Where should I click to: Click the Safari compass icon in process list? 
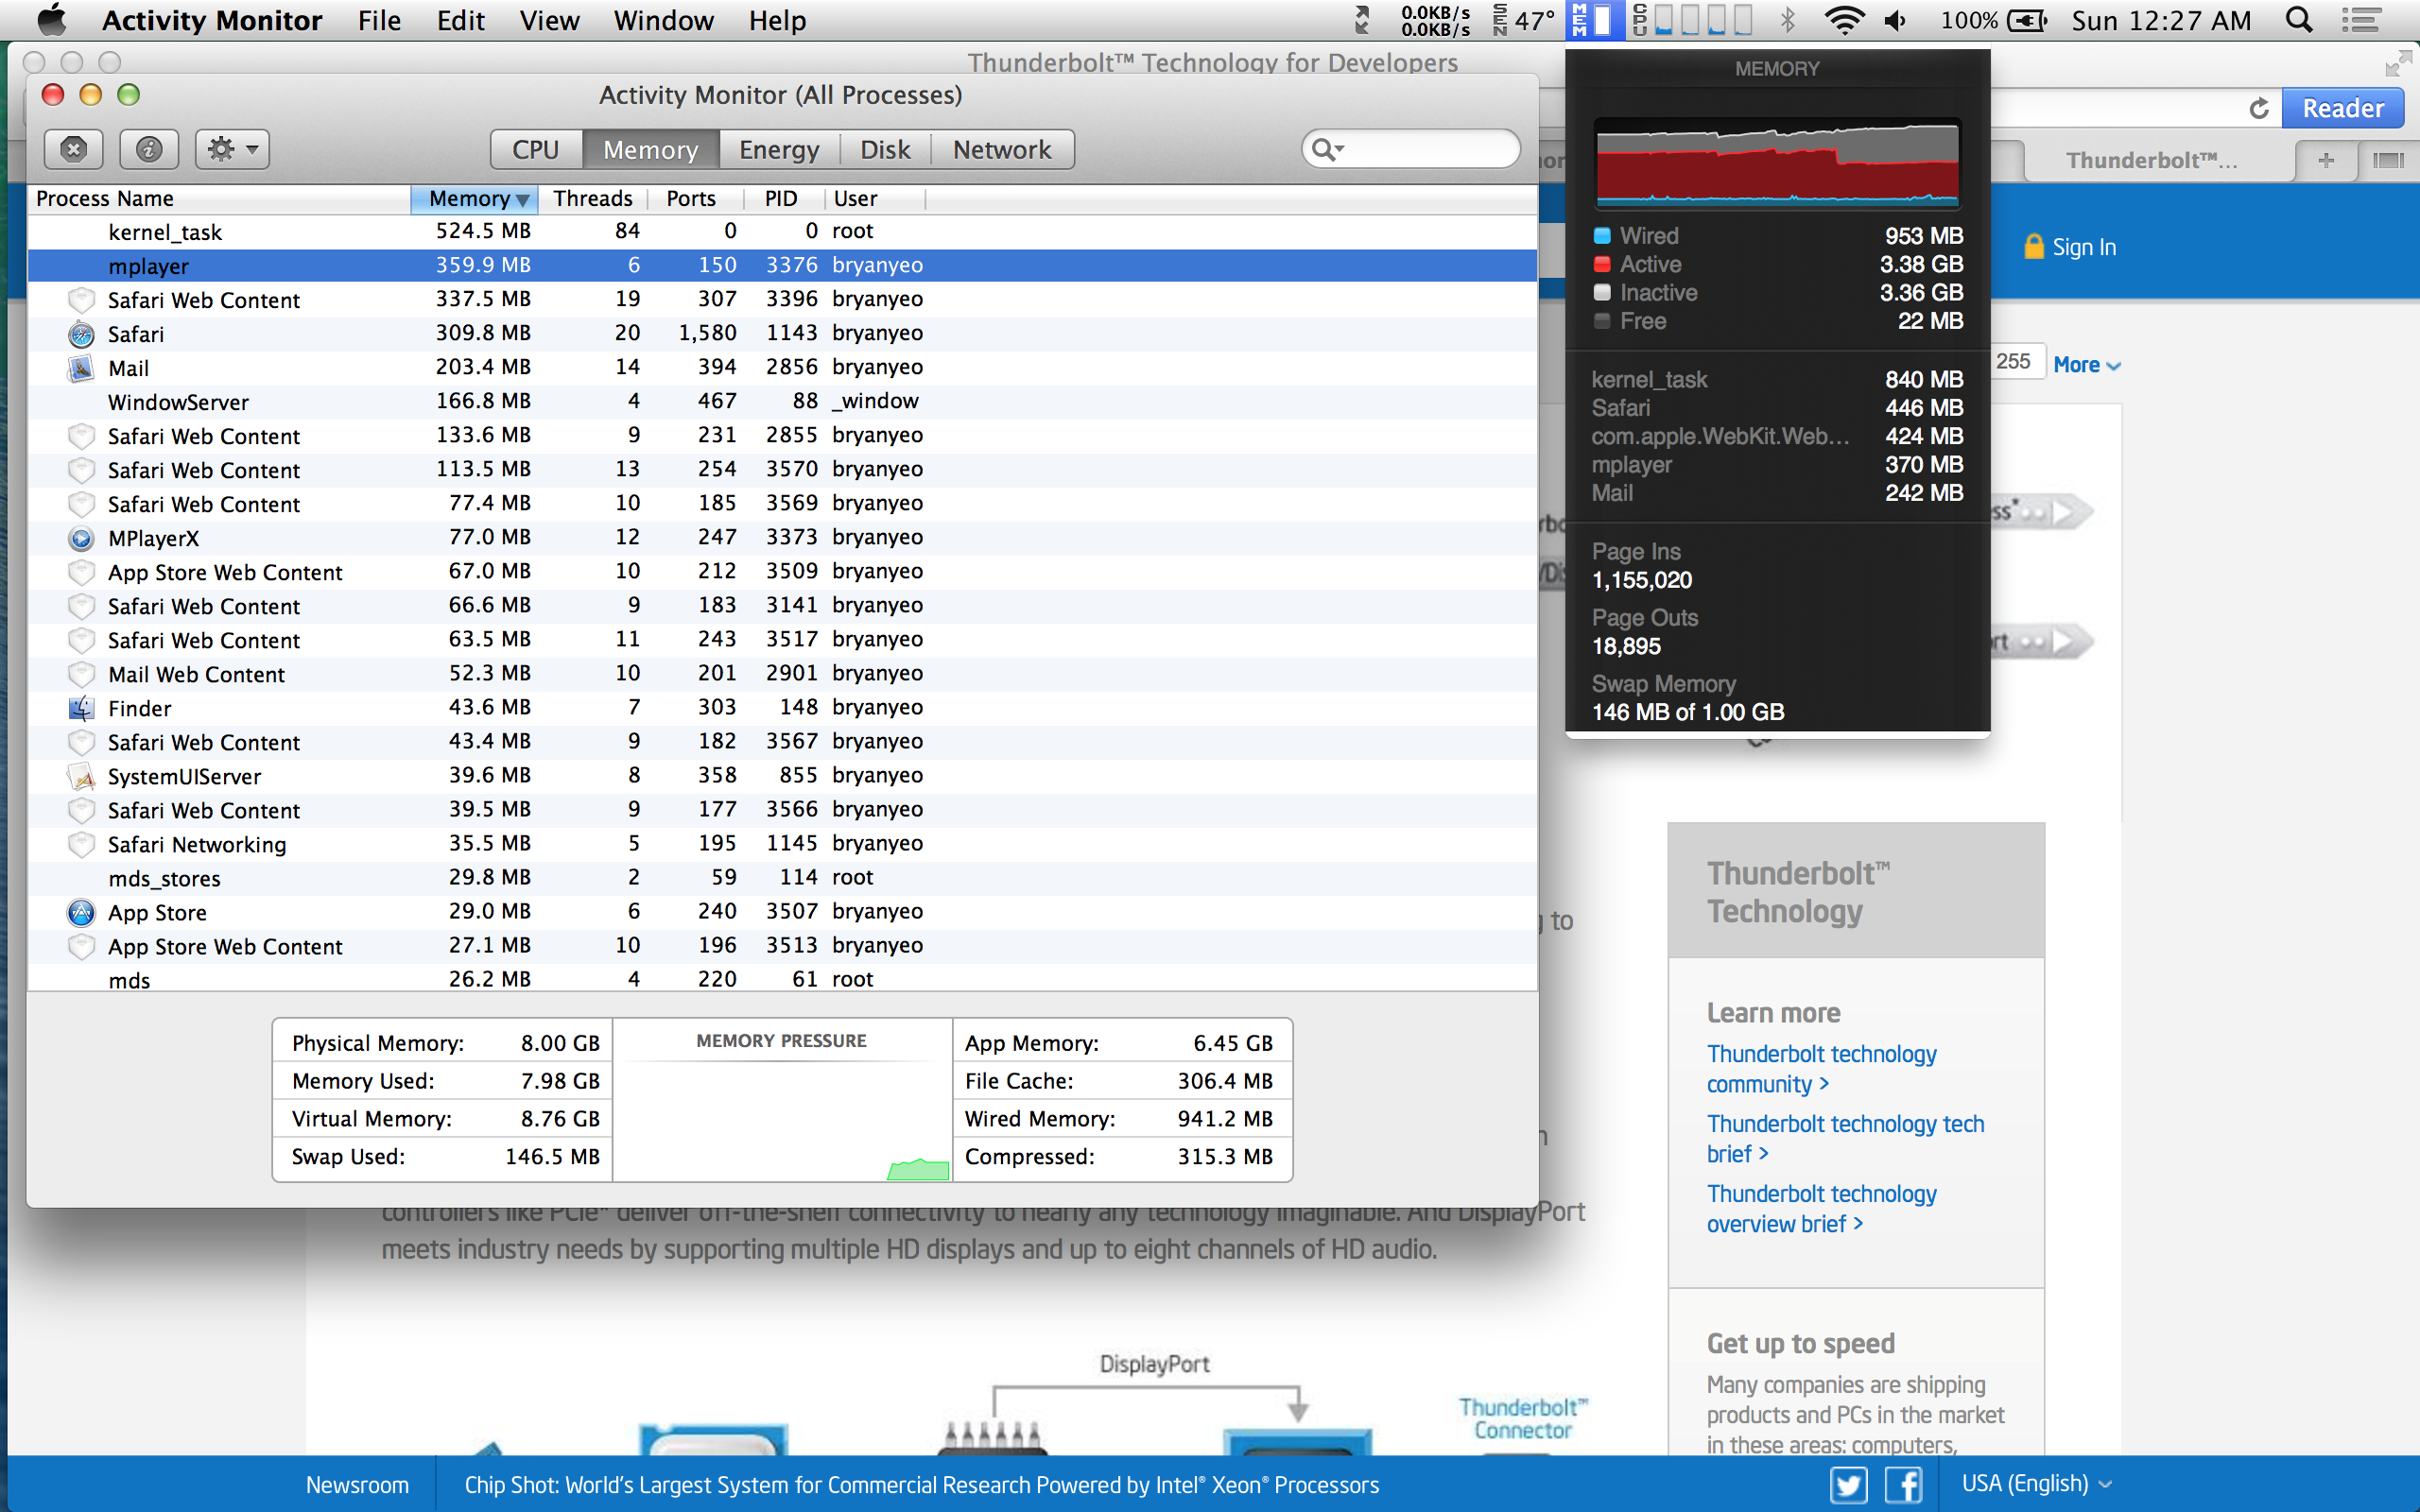coord(81,334)
